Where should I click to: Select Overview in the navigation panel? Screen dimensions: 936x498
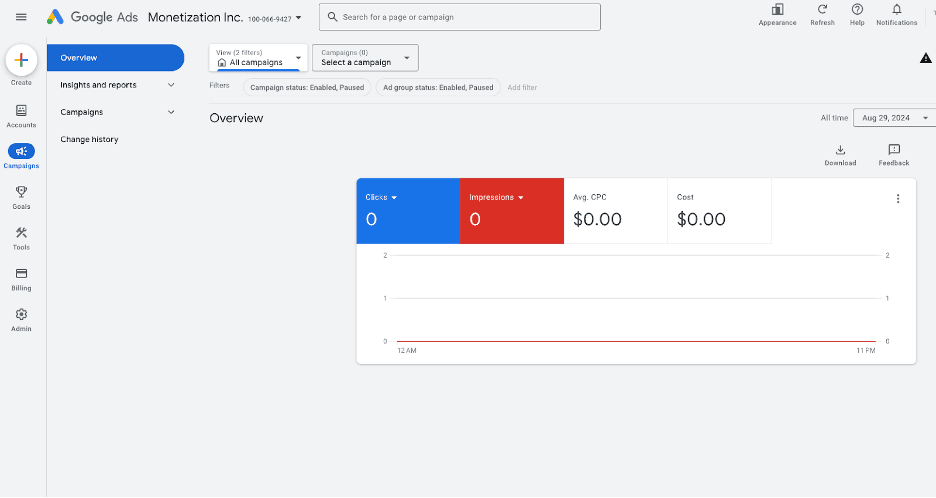point(115,58)
